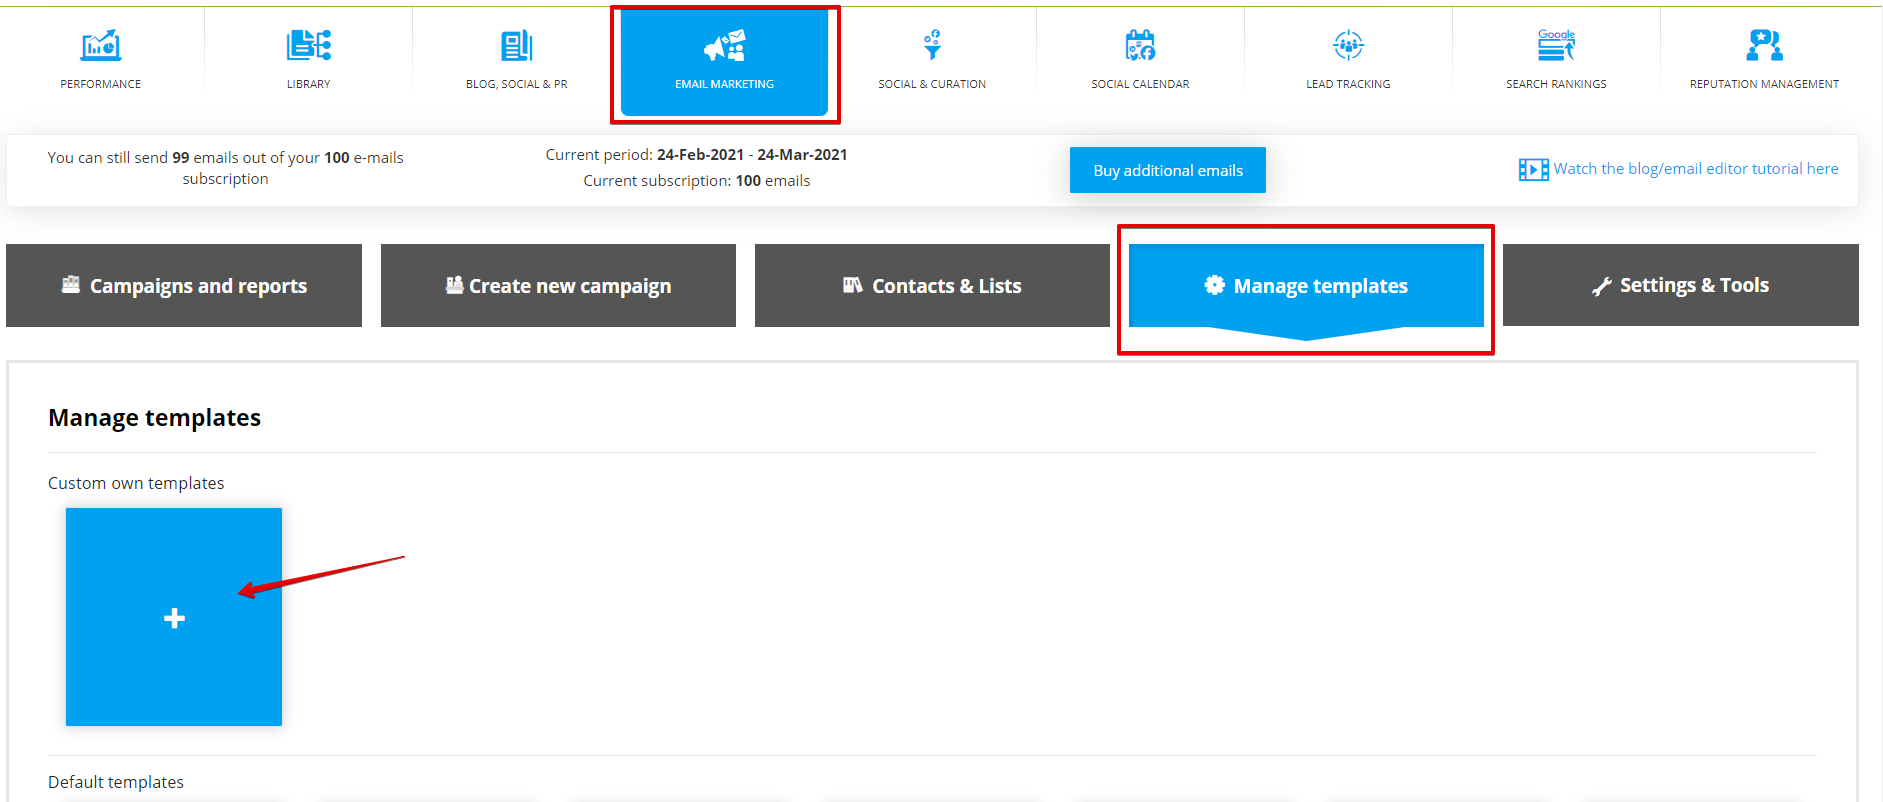Click the Manage templates heading
The height and width of the screenshot is (802, 1883).
[x=154, y=418]
